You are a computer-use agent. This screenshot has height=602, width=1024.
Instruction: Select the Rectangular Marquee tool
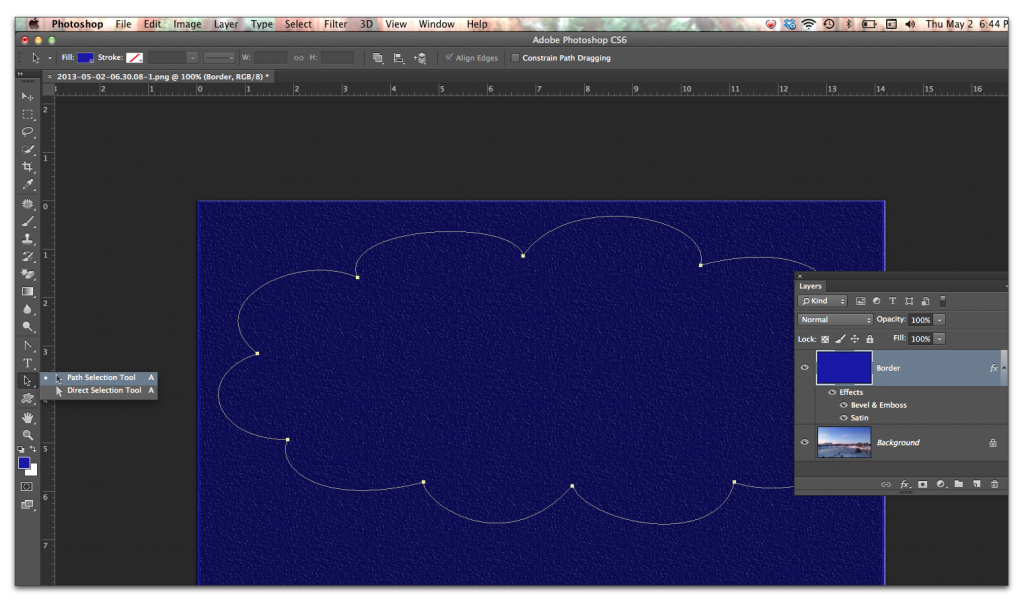pos(27,114)
